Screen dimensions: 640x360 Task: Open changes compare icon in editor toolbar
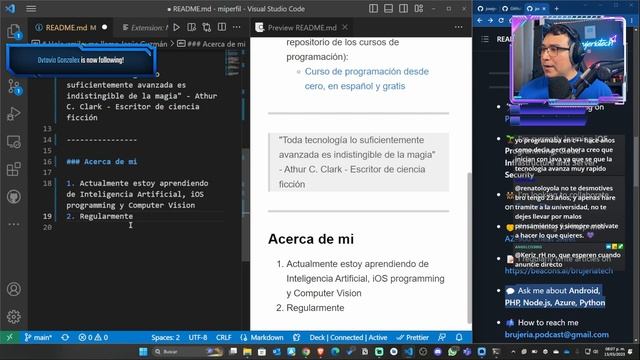(x=207, y=27)
